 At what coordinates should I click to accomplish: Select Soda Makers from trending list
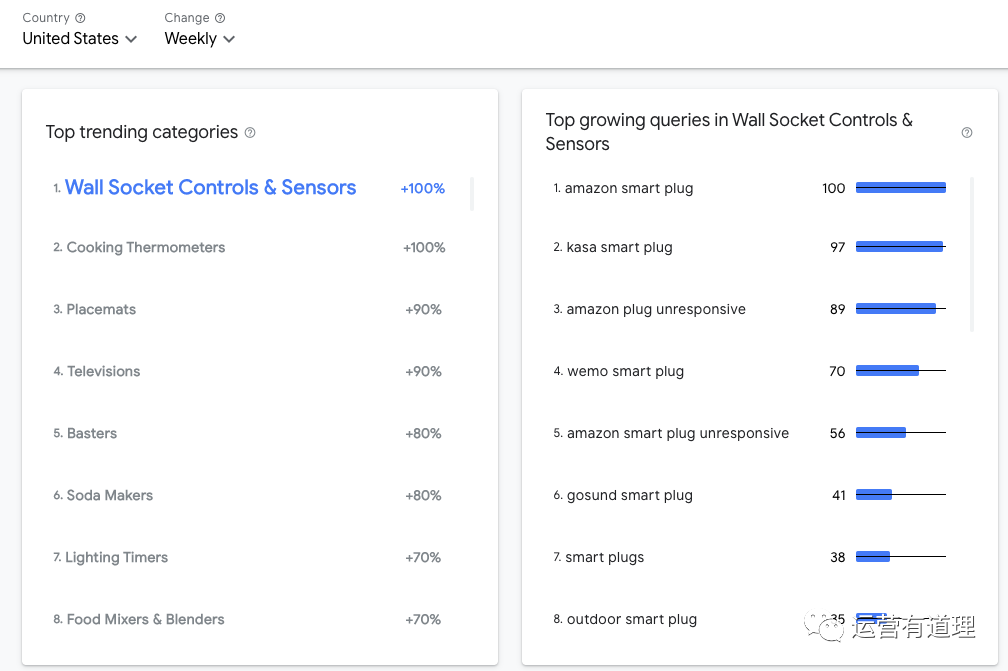110,496
